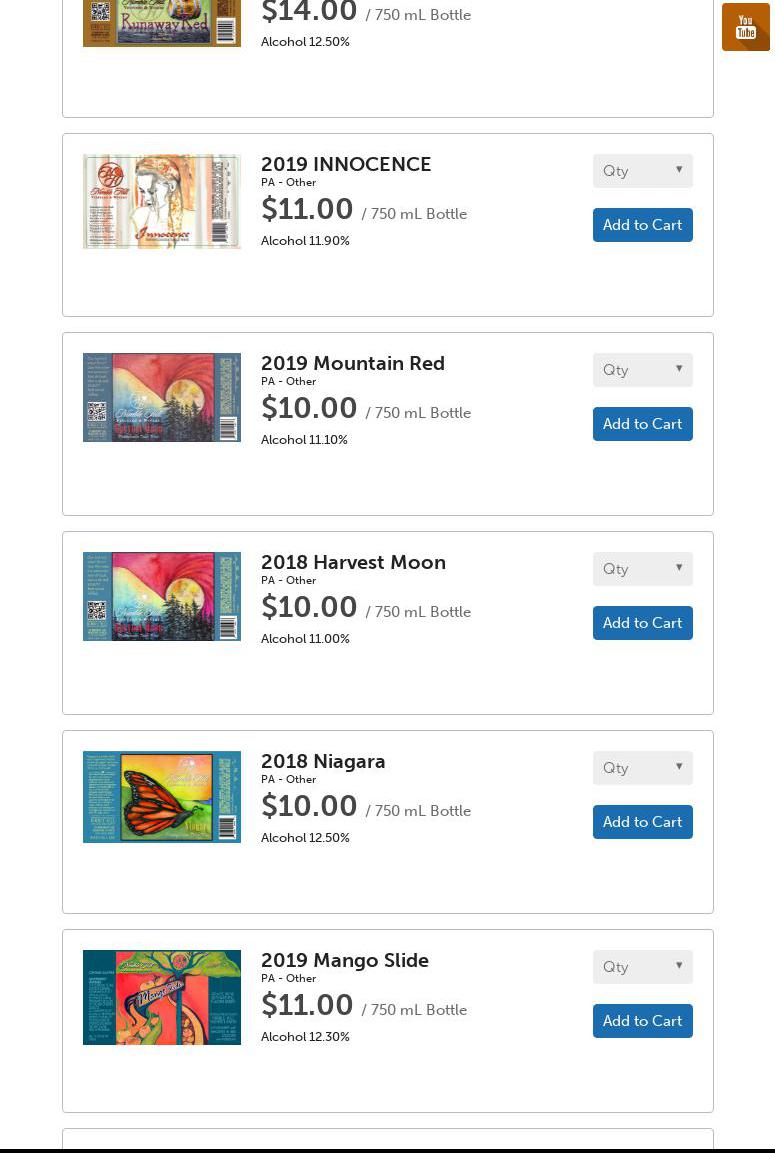Expand Qty selector for 2018 Harvest Moon
The height and width of the screenshot is (1153, 775).
click(x=642, y=569)
